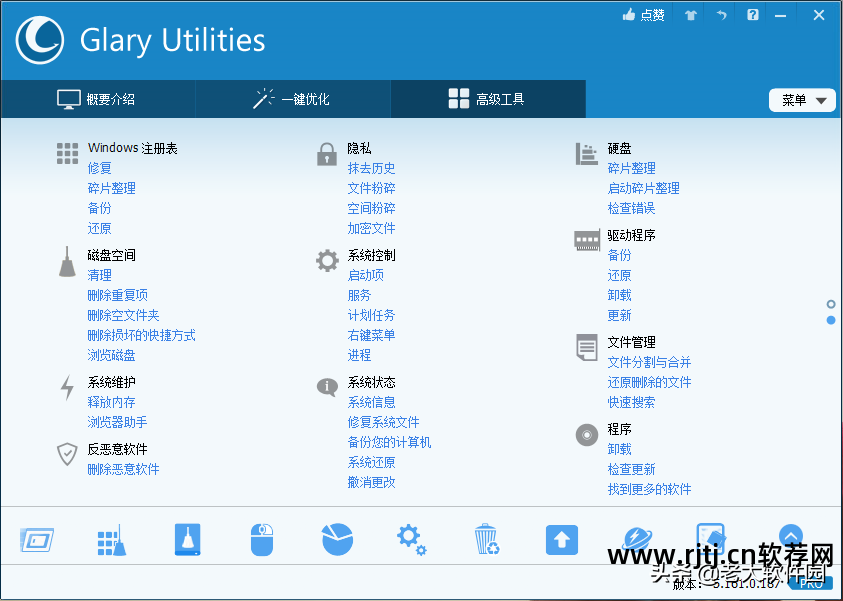This screenshot has height=601, width=843.
Task: Open 计划任务 link
Action: coord(372,315)
